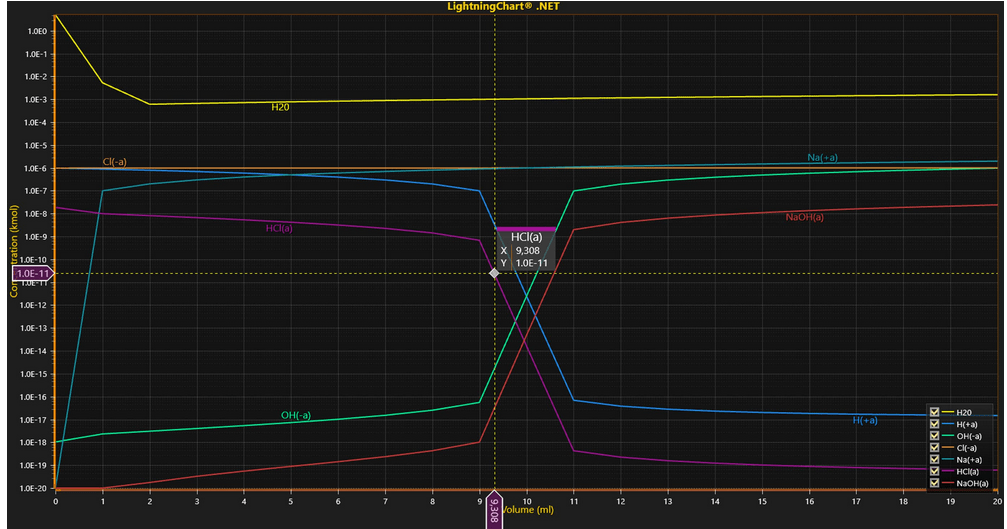The height and width of the screenshot is (529, 1007).
Task: Uncheck the H20 series checkbox in legend
Action: click(x=934, y=412)
